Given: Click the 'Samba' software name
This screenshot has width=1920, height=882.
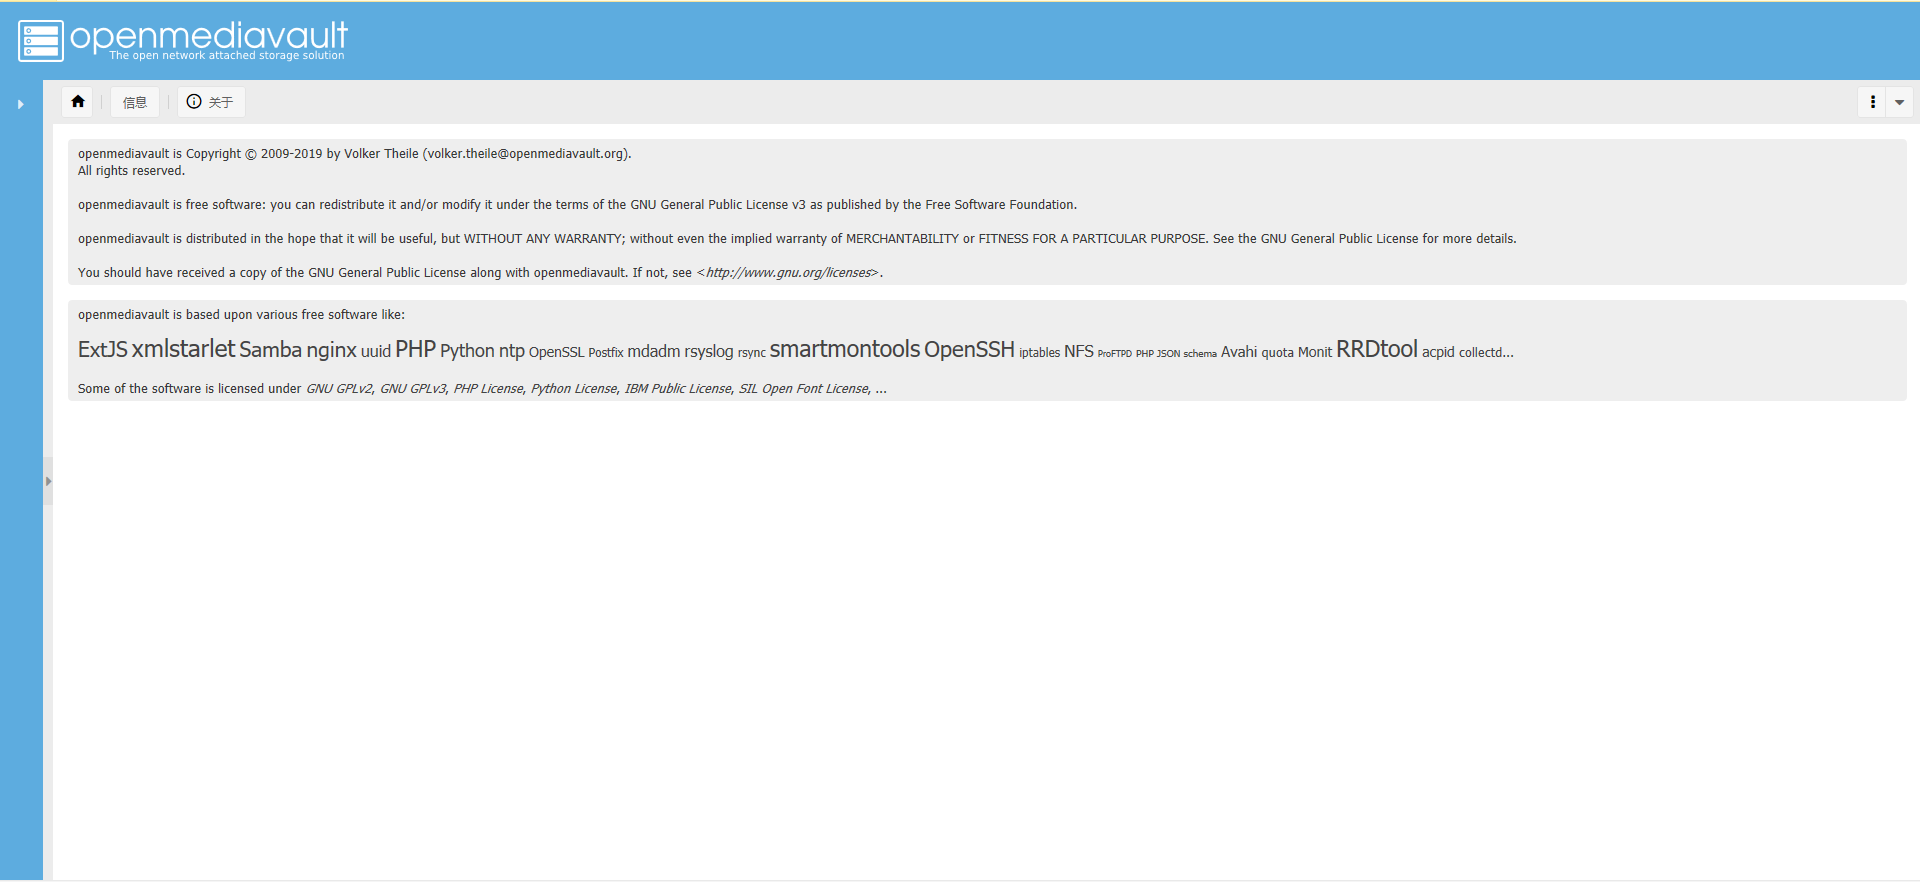Looking at the screenshot, I should pyautogui.click(x=270, y=350).
